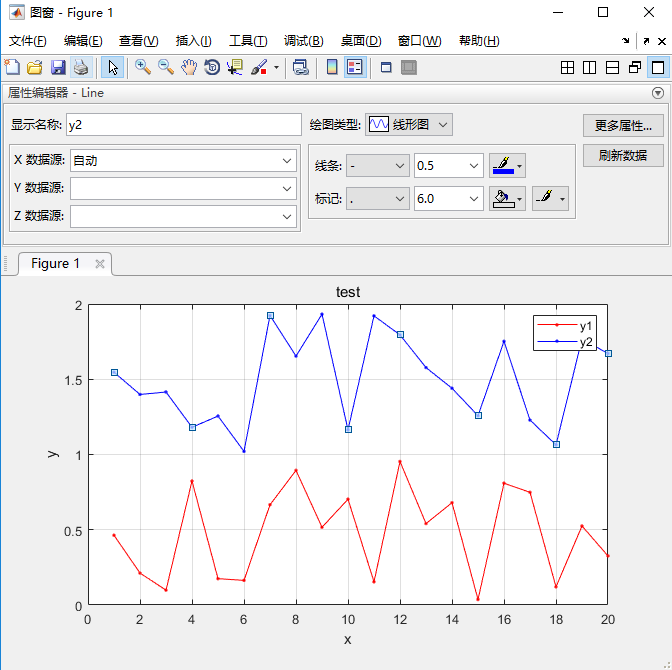Click the New Figure toolbar icon
Image resolution: width=672 pixels, height=670 pixels.
pos(12,67)
